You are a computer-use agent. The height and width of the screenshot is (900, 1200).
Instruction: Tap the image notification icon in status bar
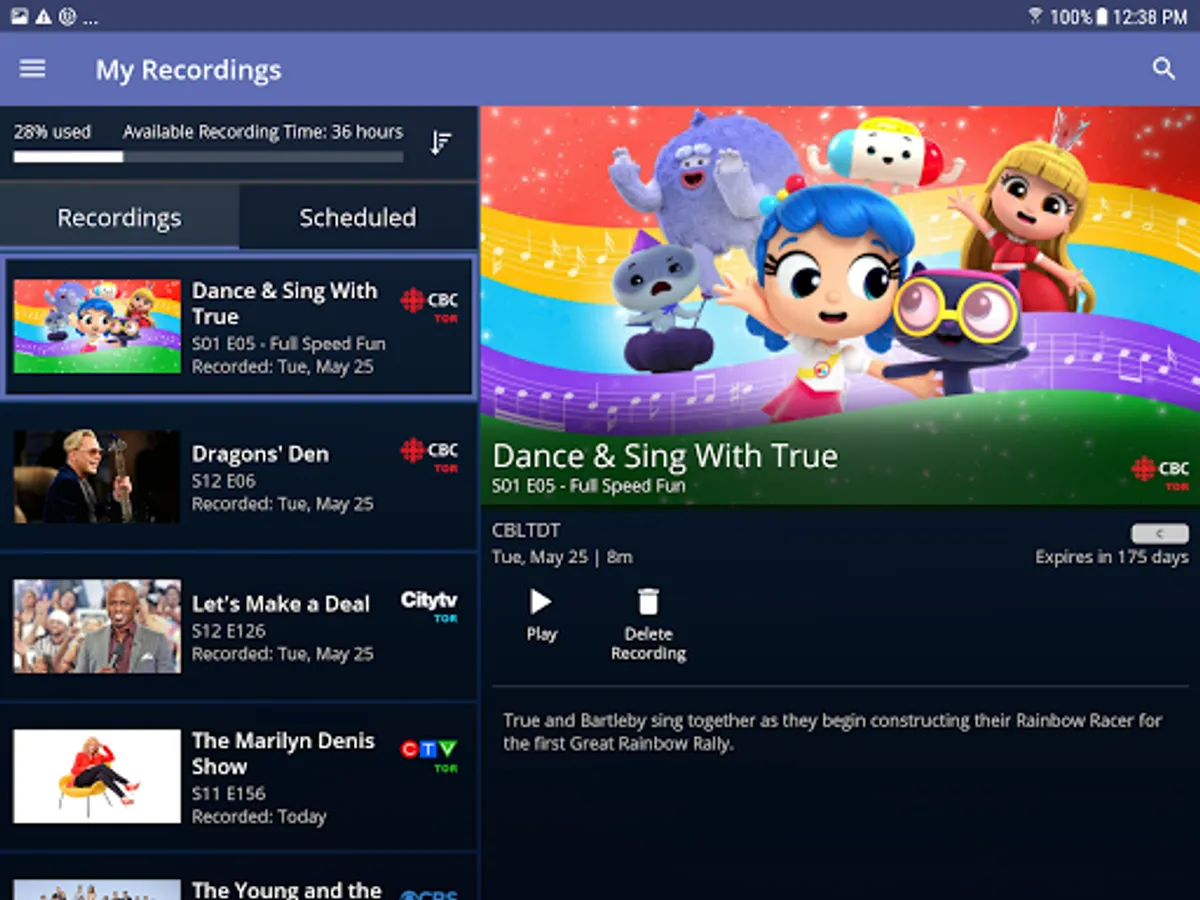pos(19,16)
